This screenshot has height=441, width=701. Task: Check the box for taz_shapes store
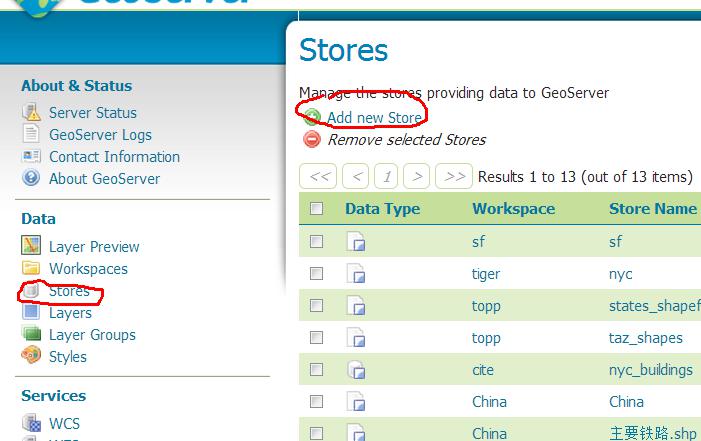tap(317, 337)
